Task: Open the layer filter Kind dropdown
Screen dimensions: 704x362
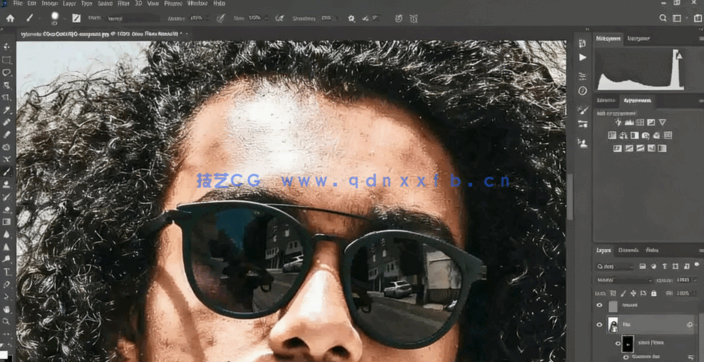Action: [615, 267]
